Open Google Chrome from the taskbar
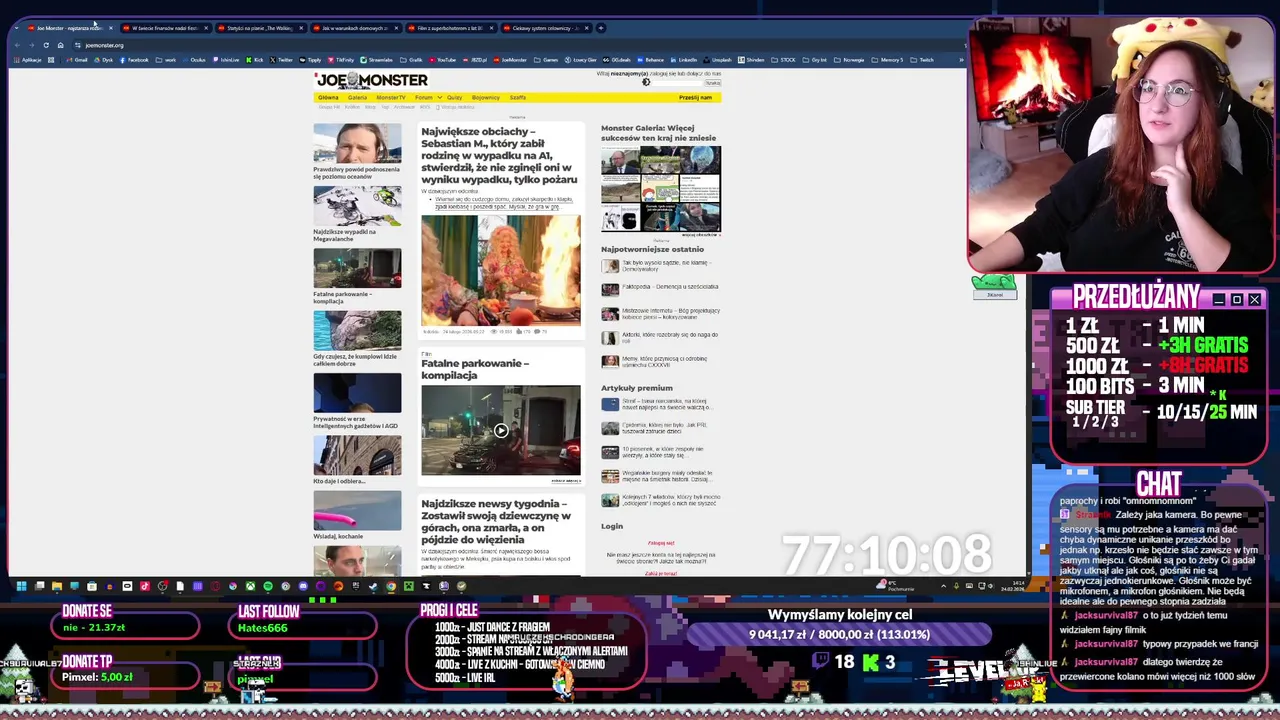This screenshot has width=1280, height=720. tap(391, 586)
